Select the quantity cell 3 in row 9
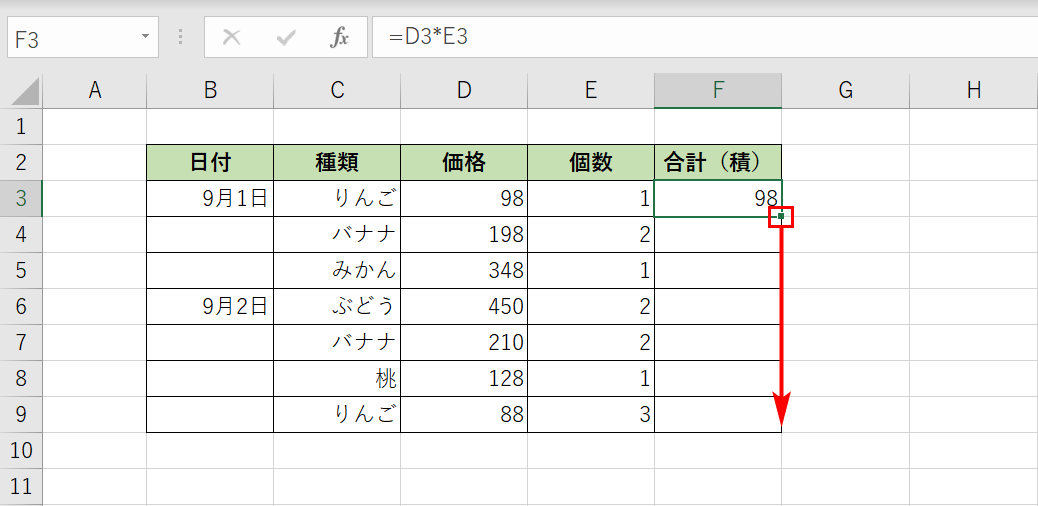Screen dimensions: 1038x506 coord(591,415)
